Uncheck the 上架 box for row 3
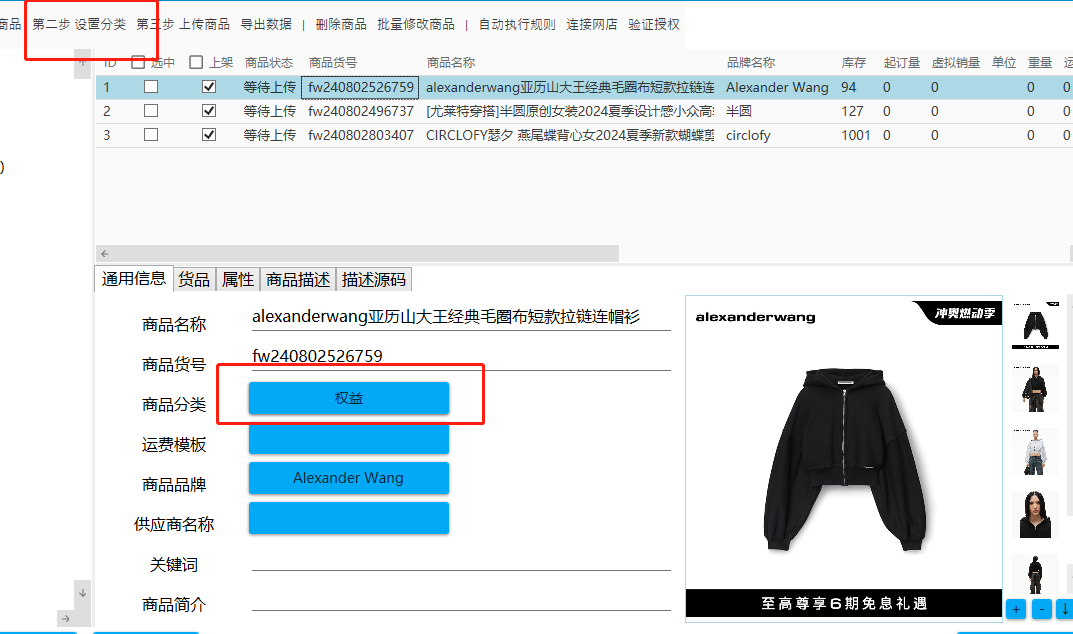The image size is (1073, 634). [209, 135]
